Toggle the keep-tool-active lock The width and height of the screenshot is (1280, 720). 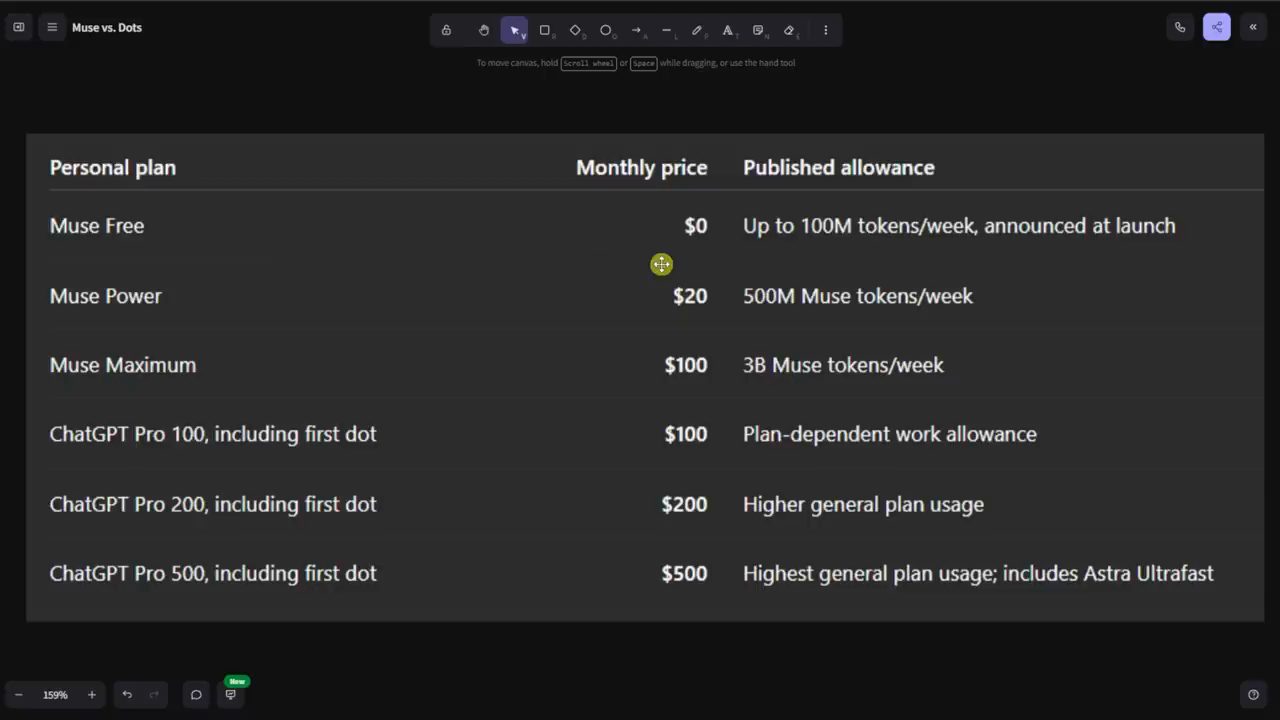pyautogui.click(x=446, y=30)
